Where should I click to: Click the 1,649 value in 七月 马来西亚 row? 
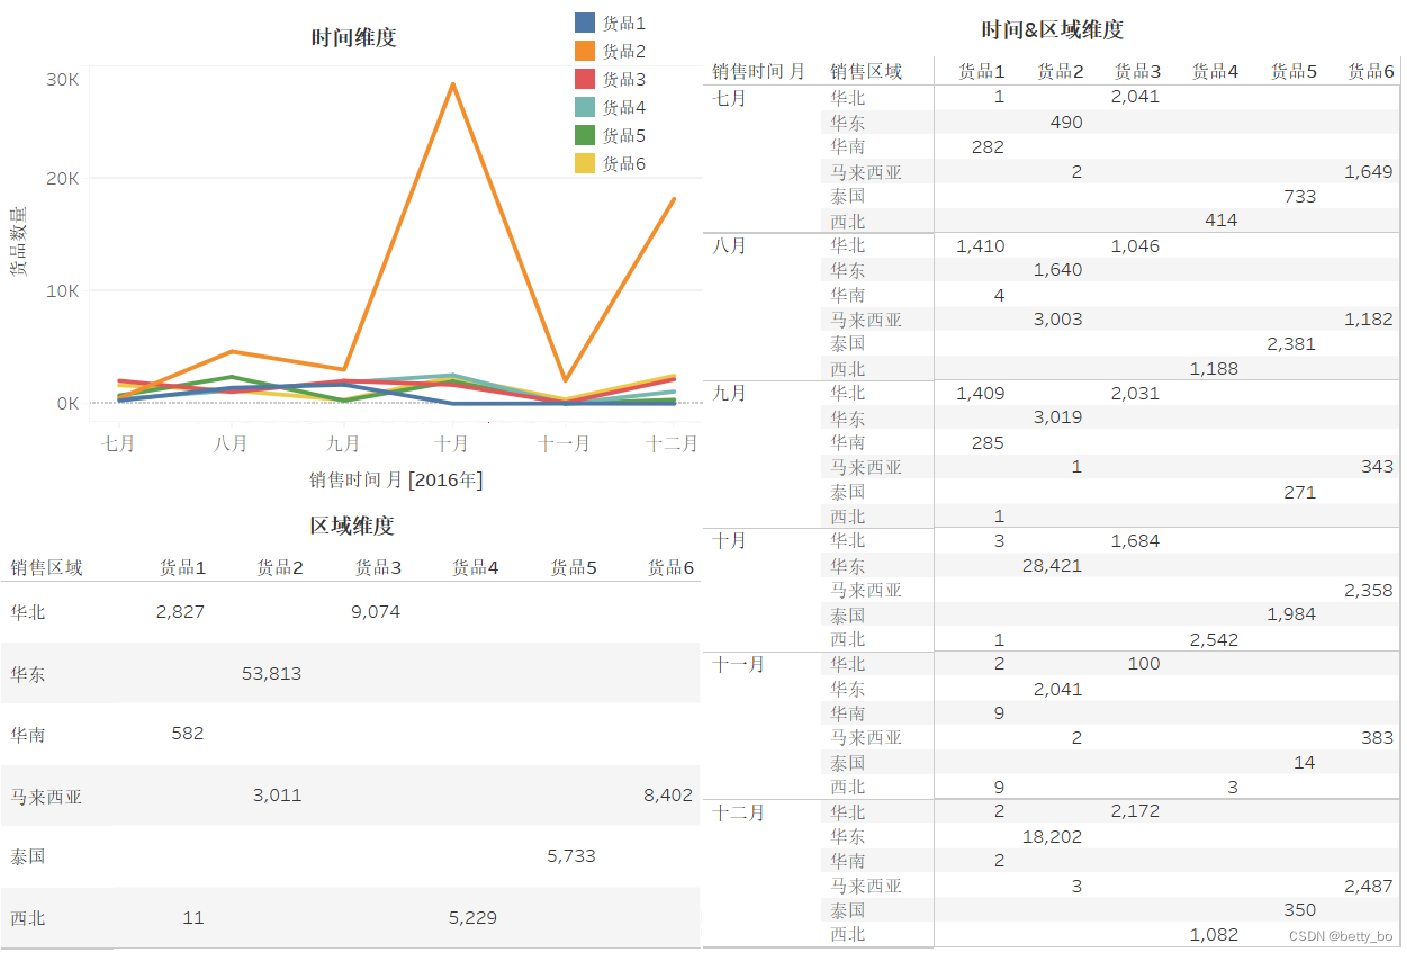tap(1368, 172)
